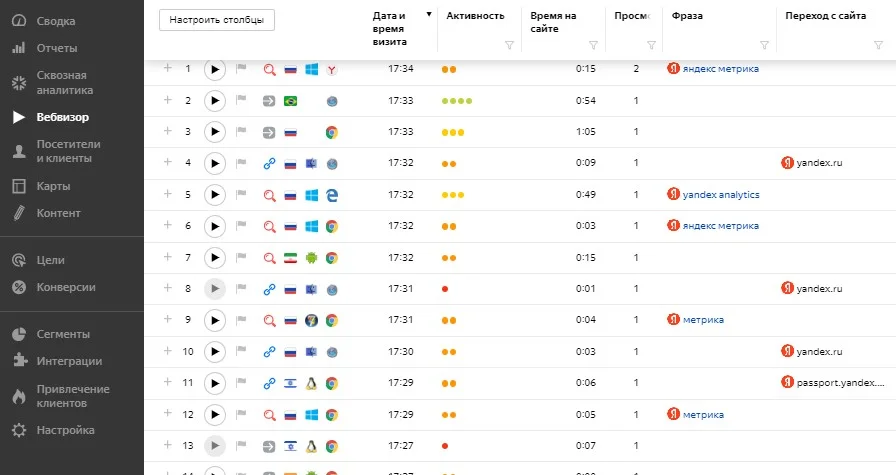
Task: Expand details for visit 2
Action: (168, 100)
